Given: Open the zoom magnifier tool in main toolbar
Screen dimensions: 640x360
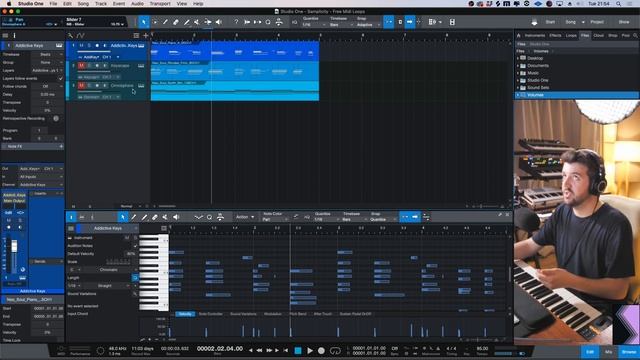Looking at the screenshot, I should (x=268, y=22).
